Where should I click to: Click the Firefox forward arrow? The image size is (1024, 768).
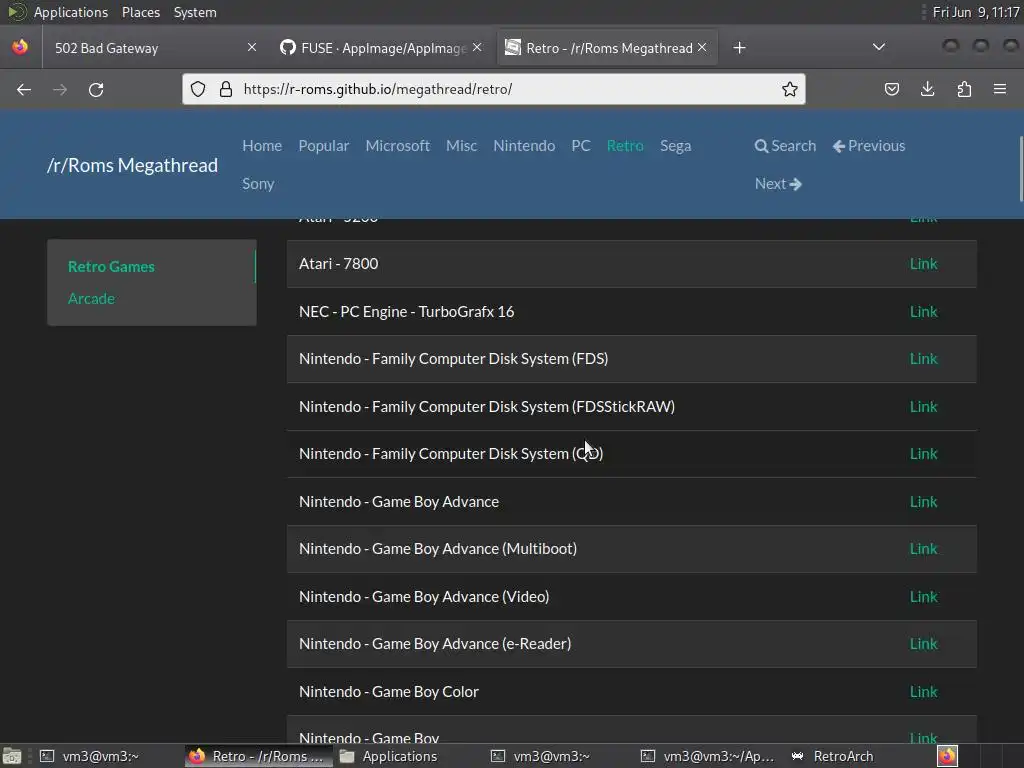click(x=60, y=89)
